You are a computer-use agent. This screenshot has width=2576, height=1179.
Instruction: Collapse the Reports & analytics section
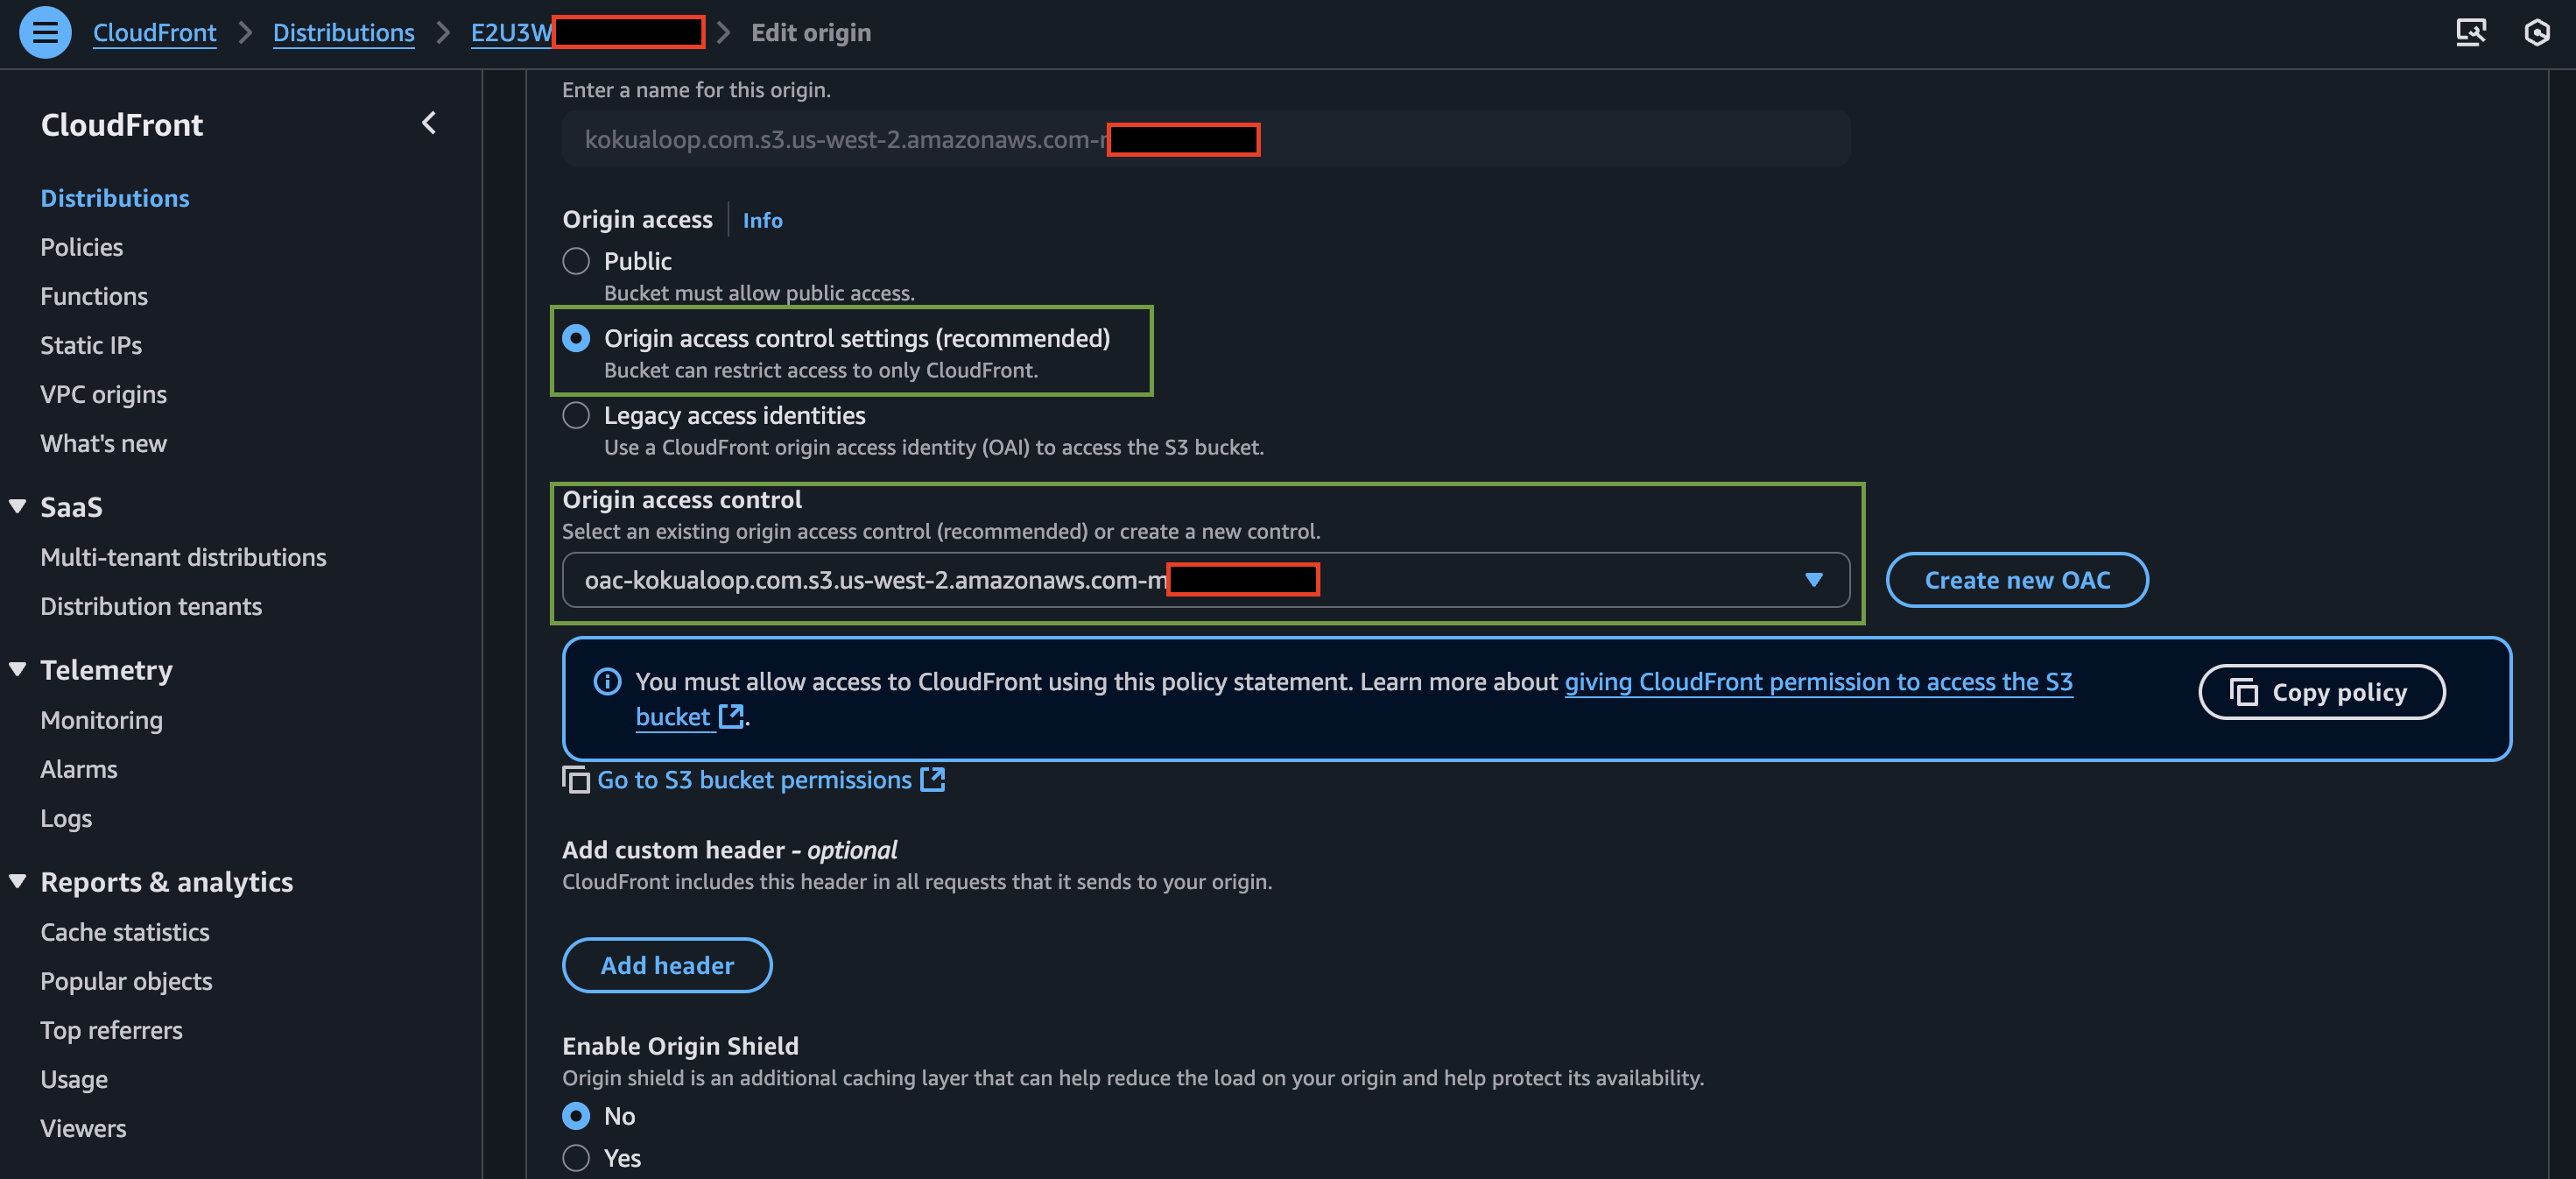point(18,881)
